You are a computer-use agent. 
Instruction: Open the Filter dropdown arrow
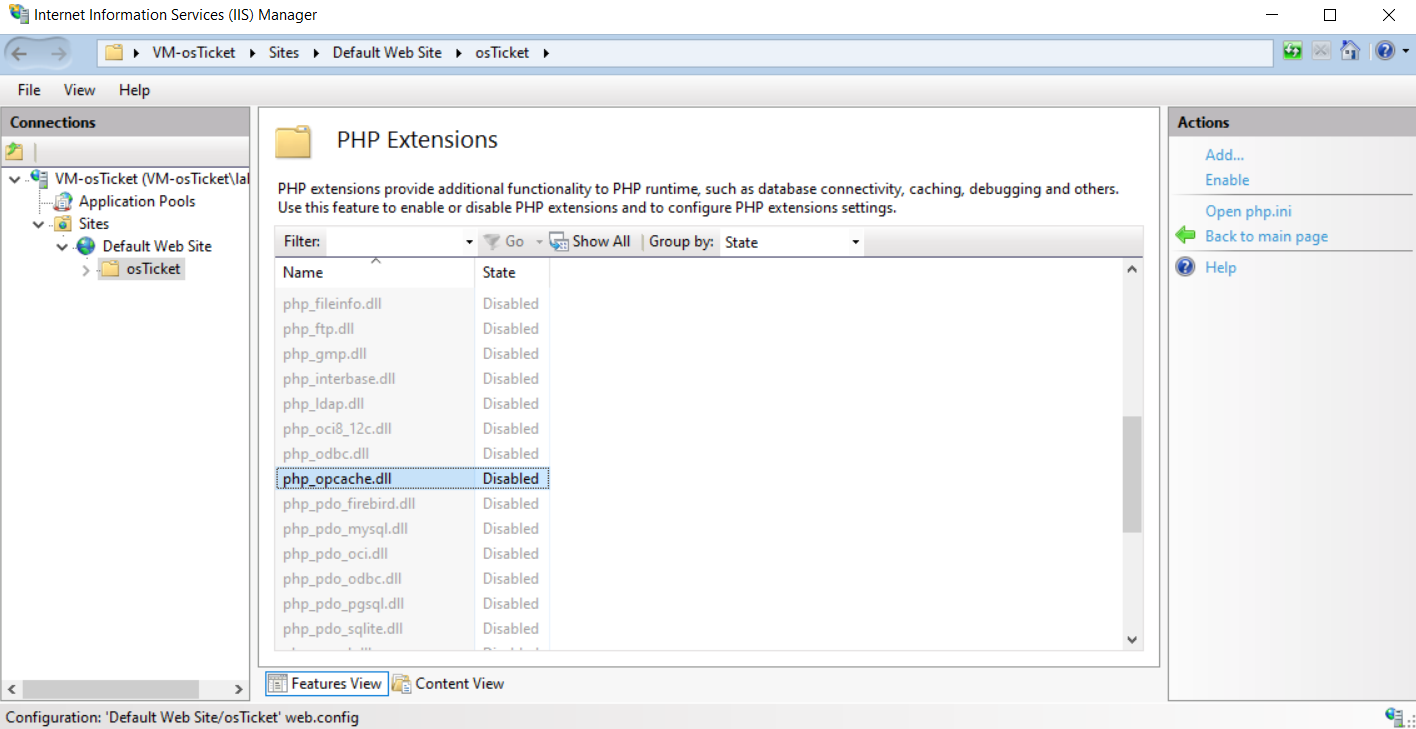469,242
